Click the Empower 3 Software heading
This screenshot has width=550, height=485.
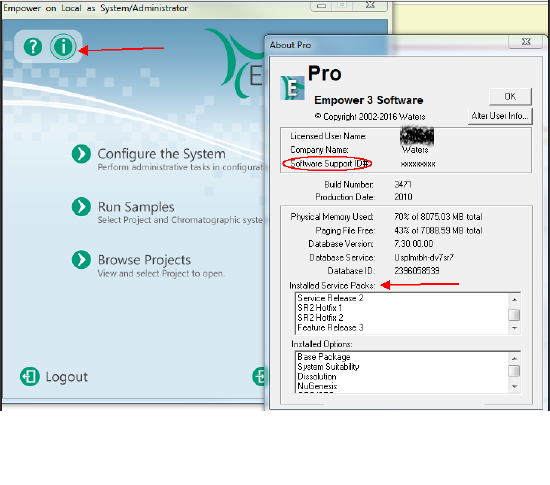369,100
